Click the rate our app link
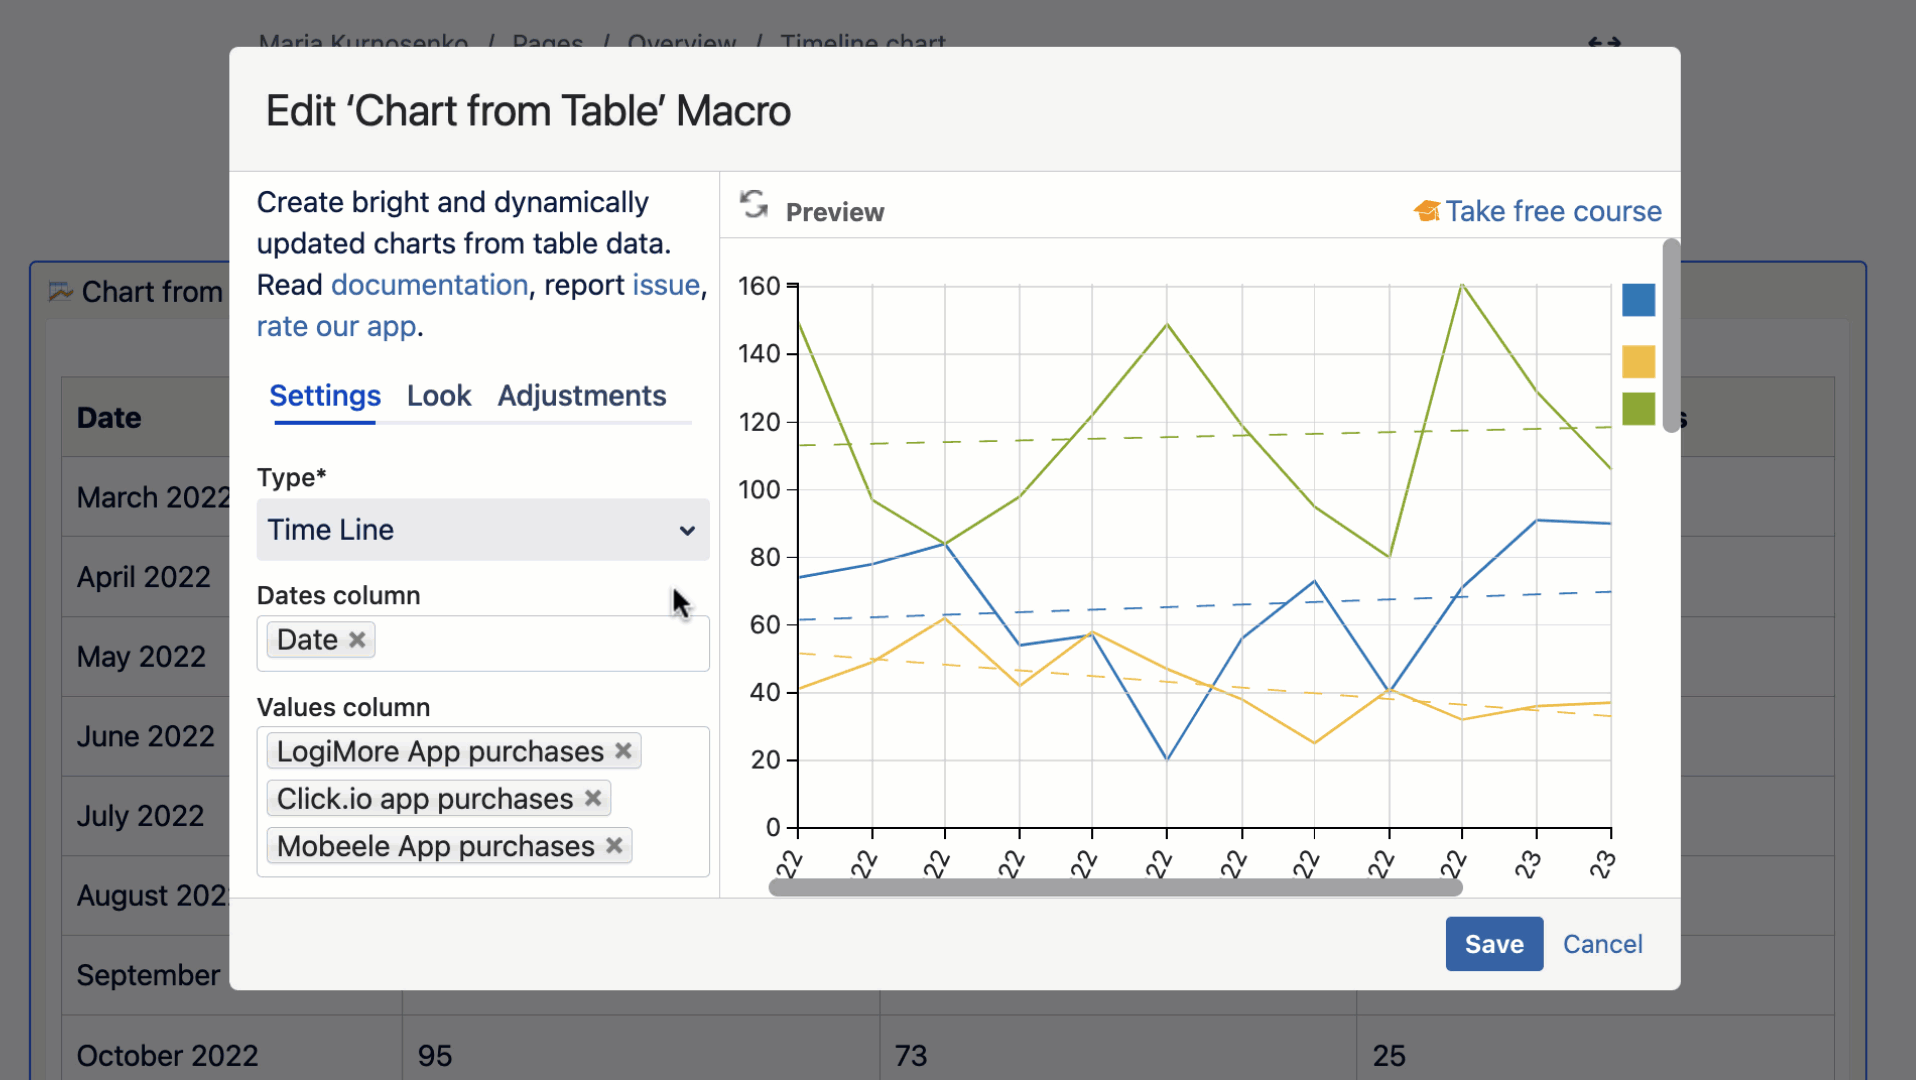The width and height of the screenshot is (1916, 1080). pos(336,326)
